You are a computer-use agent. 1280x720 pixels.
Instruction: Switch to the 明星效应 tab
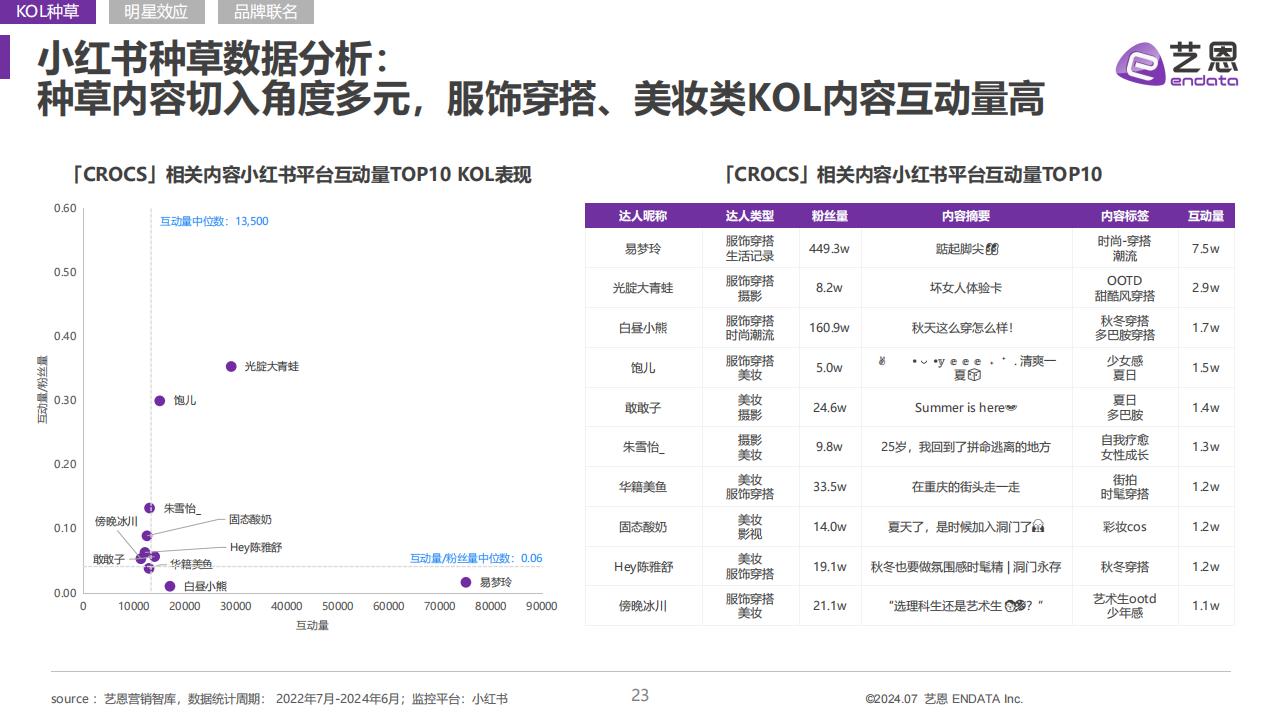pos(155,12)
